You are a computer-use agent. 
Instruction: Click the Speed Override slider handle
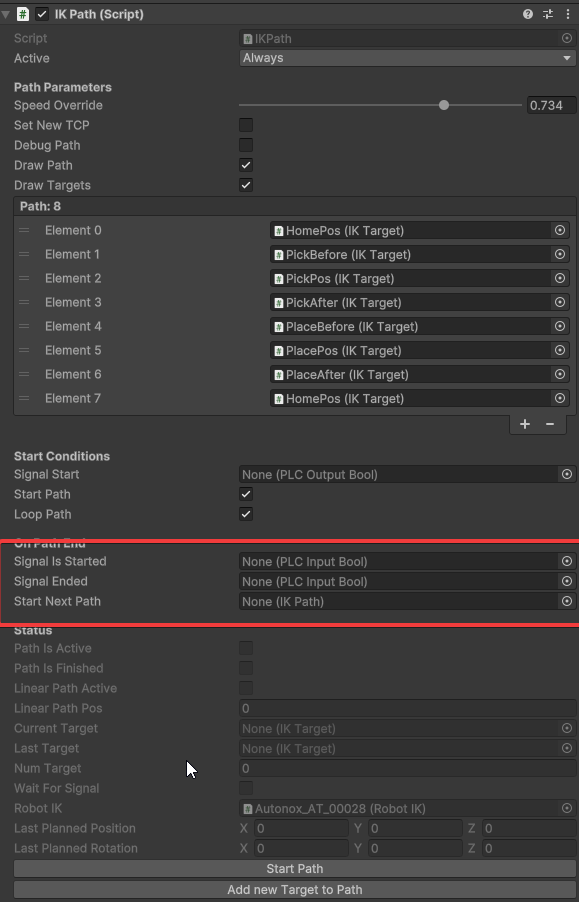[x=444, y=105]
